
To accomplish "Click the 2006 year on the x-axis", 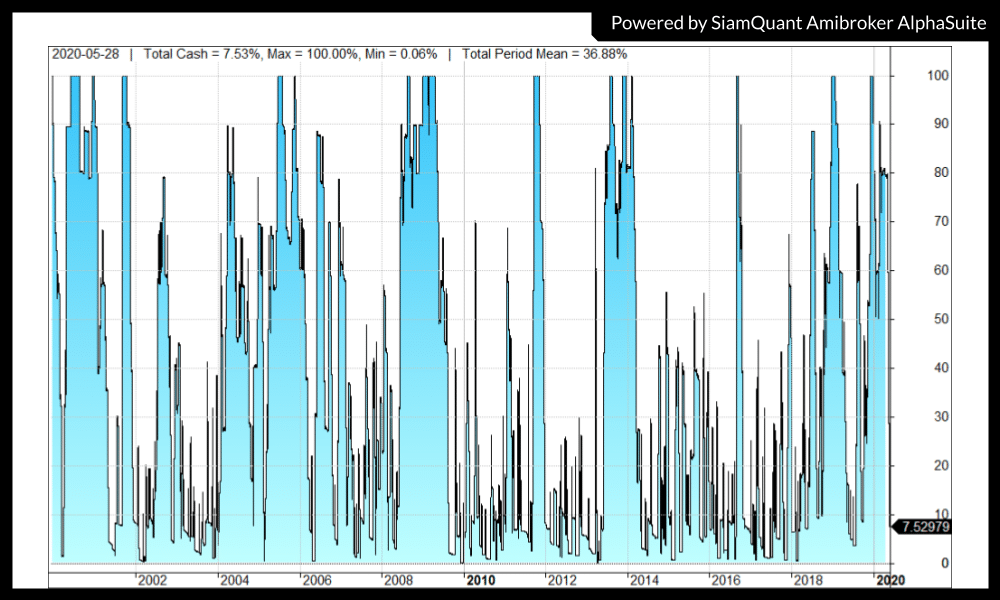I will point(316,580).
